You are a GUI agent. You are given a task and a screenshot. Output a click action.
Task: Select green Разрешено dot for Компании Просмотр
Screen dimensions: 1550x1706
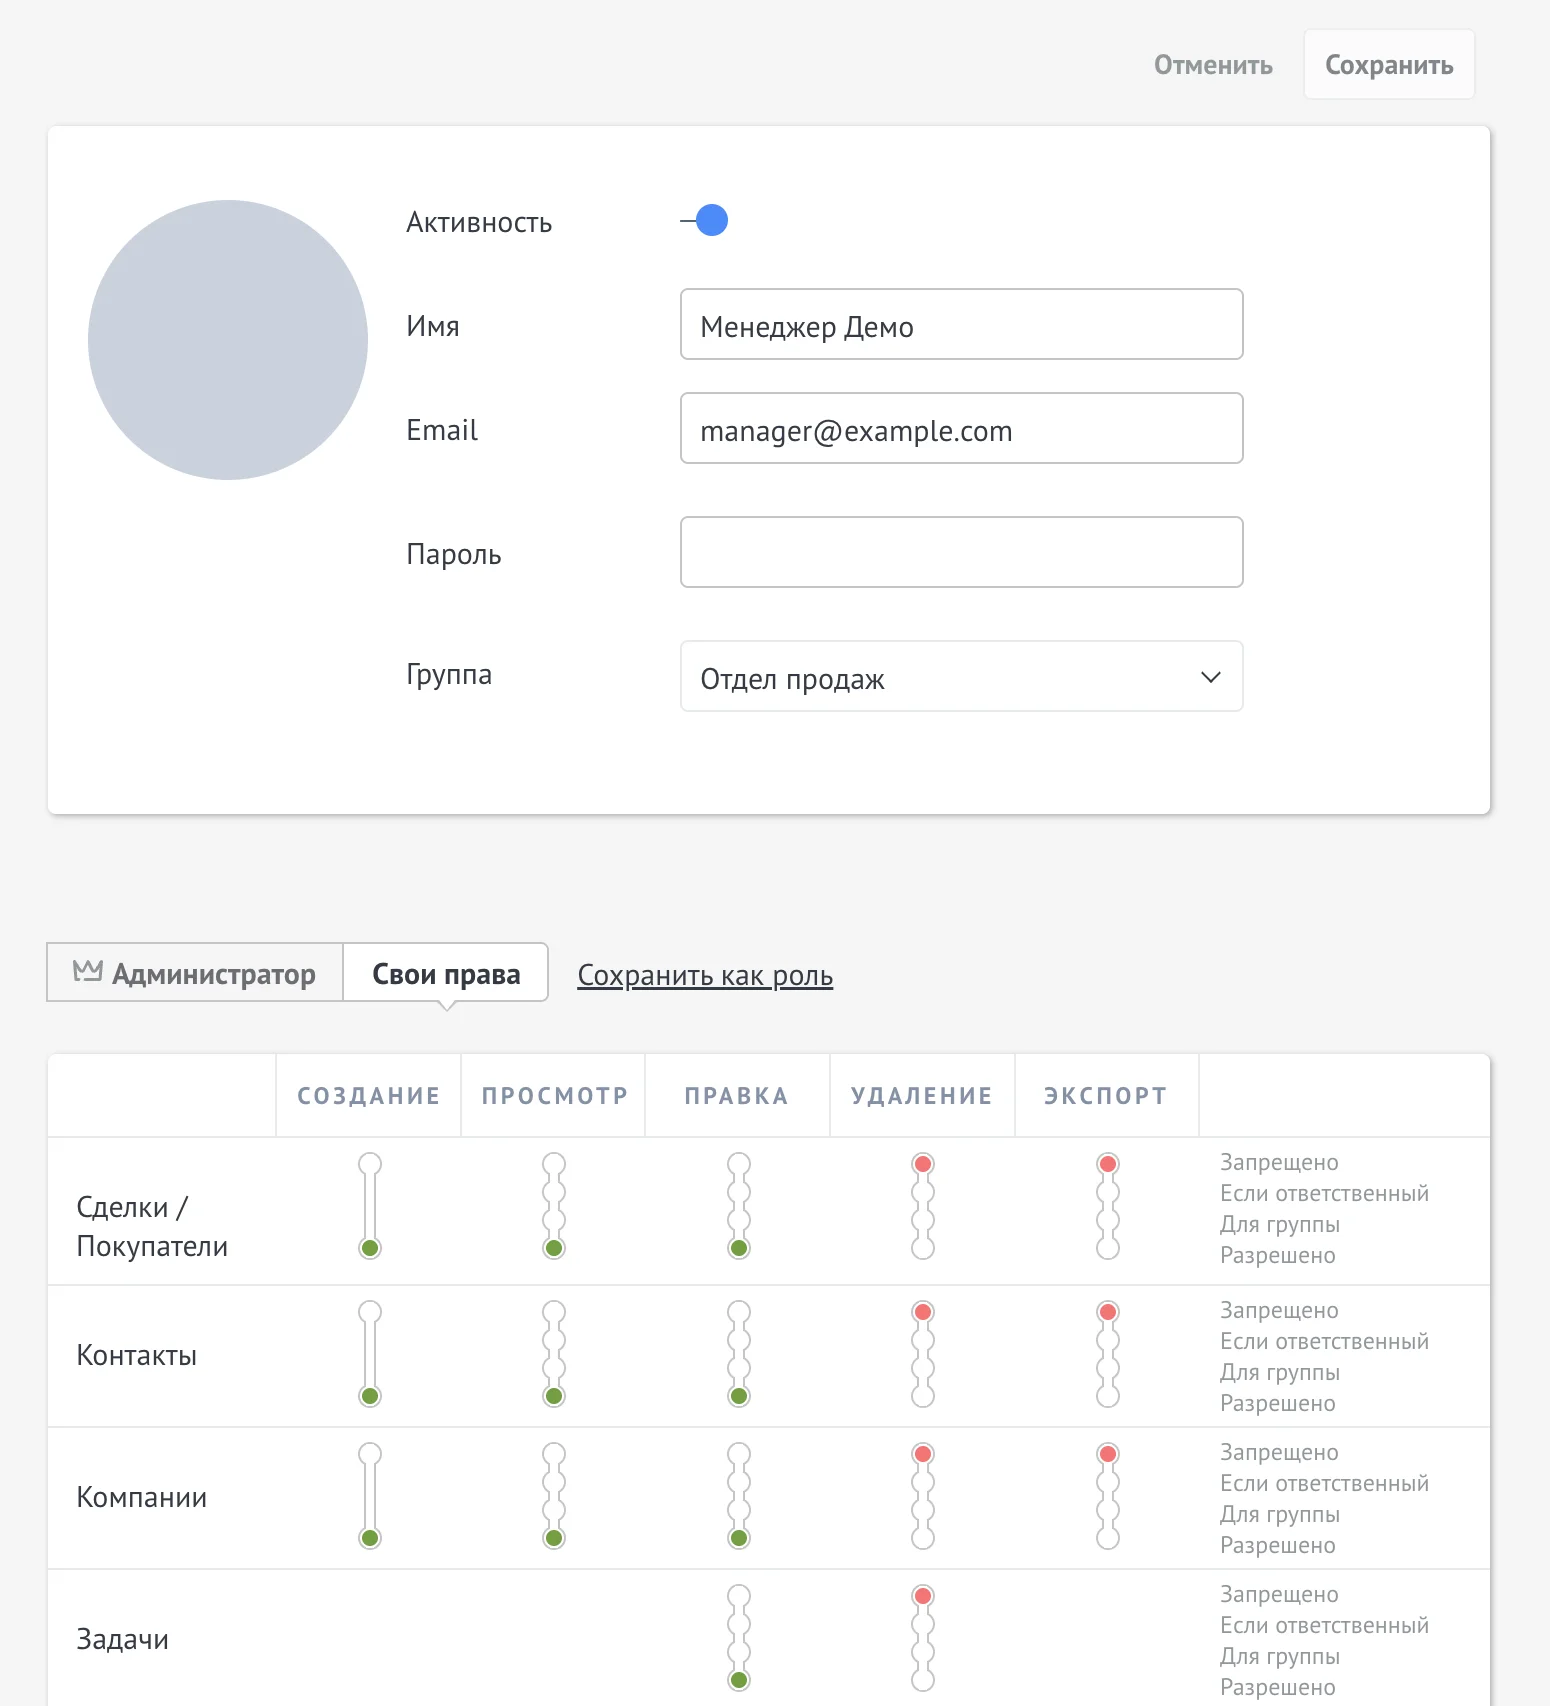point(554,1538)
